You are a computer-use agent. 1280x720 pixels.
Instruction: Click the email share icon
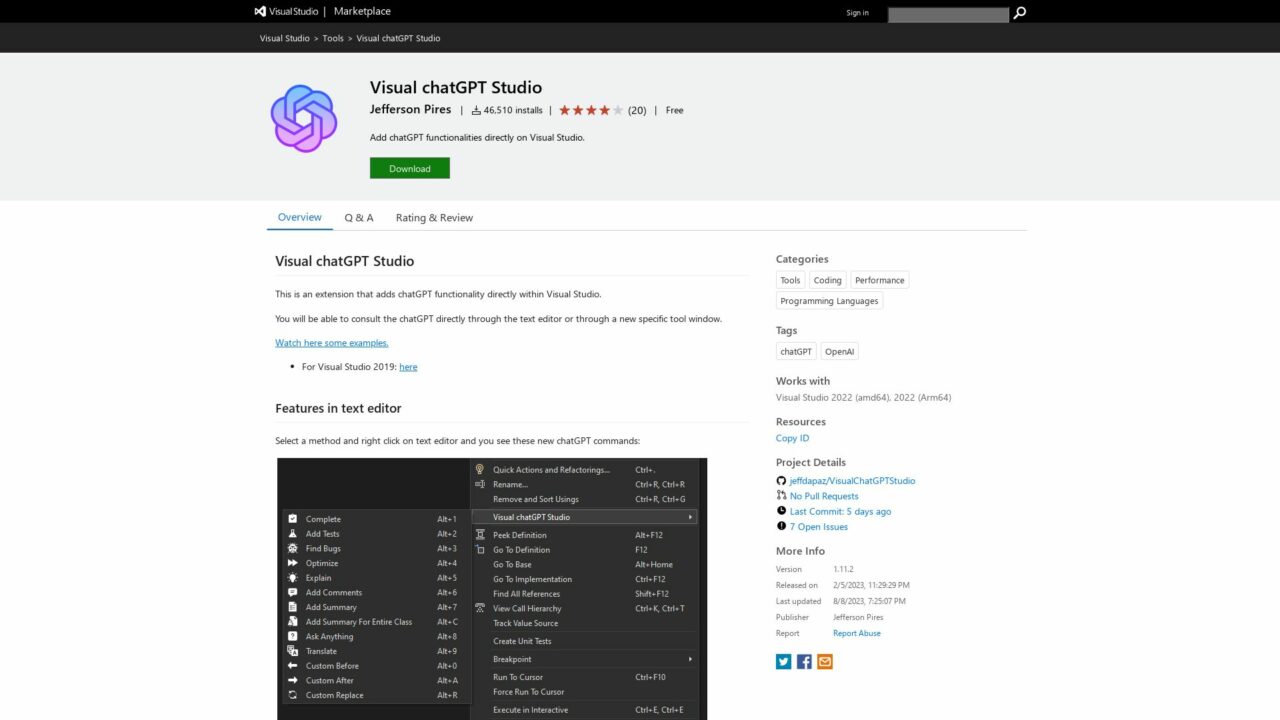point(824,661)
